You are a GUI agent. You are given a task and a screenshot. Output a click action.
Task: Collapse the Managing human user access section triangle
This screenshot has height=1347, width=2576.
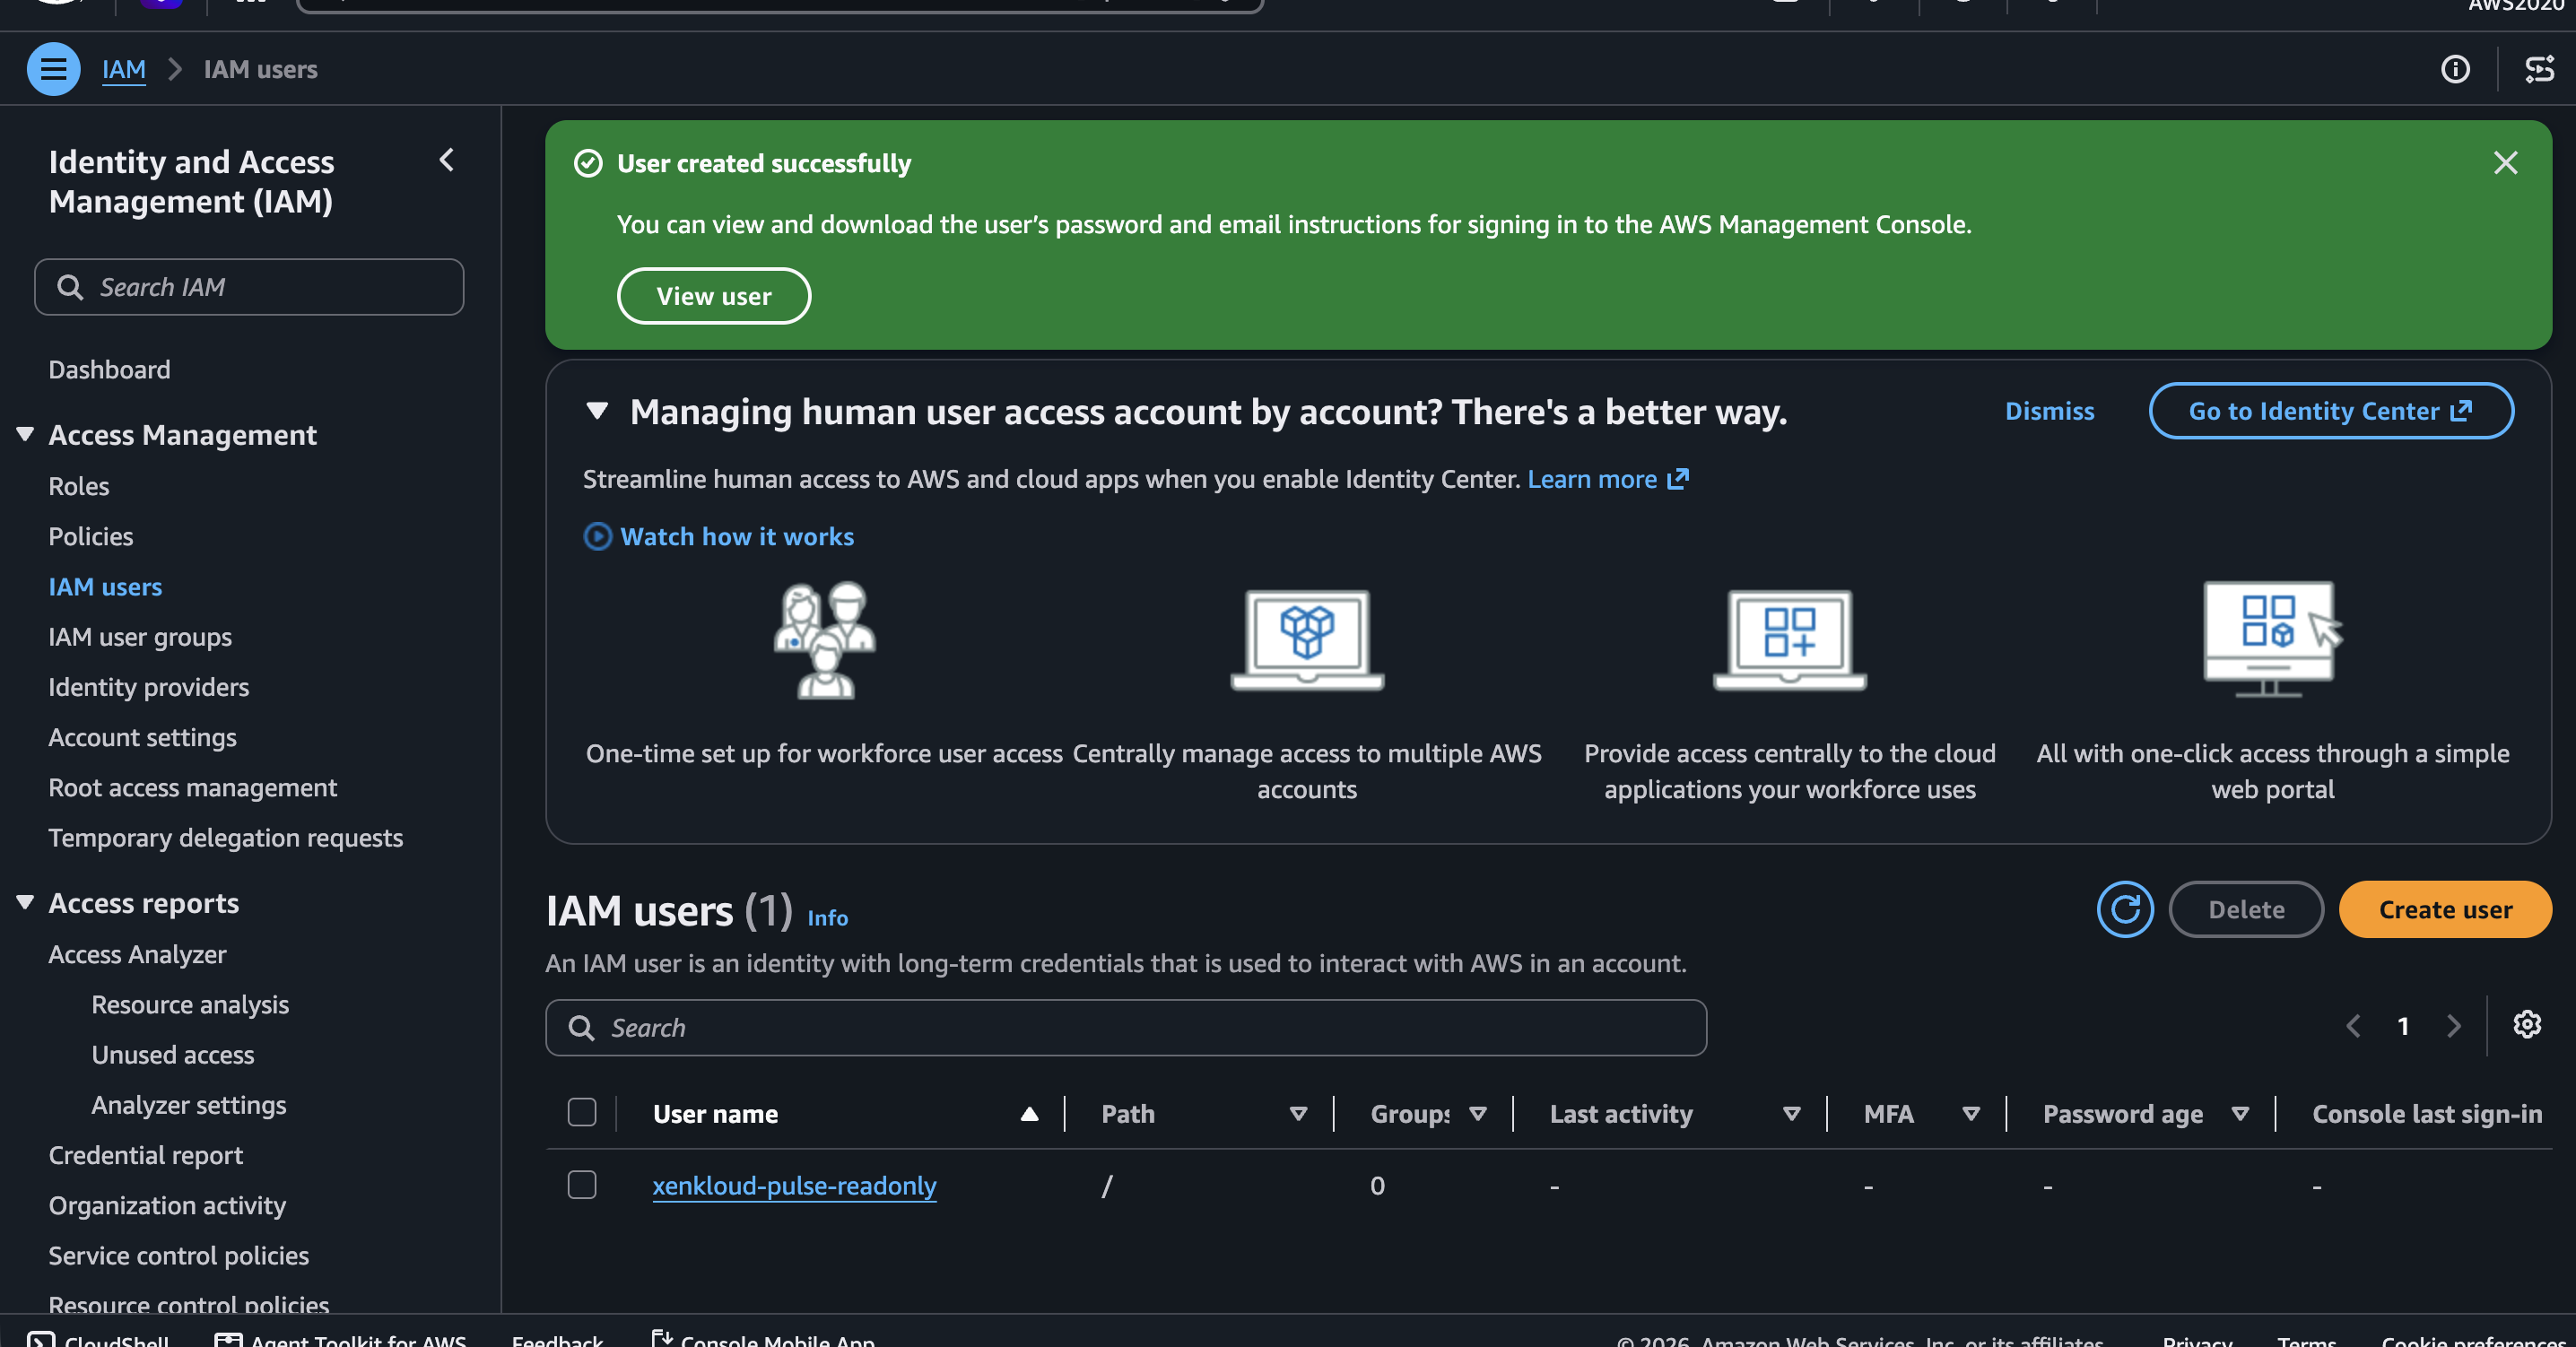click(597, 411)
